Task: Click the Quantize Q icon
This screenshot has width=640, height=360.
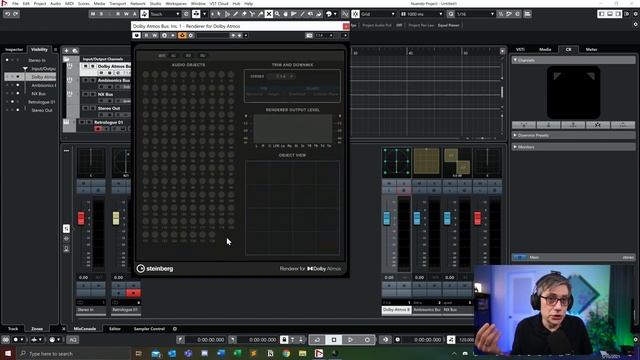Action: 451,14
